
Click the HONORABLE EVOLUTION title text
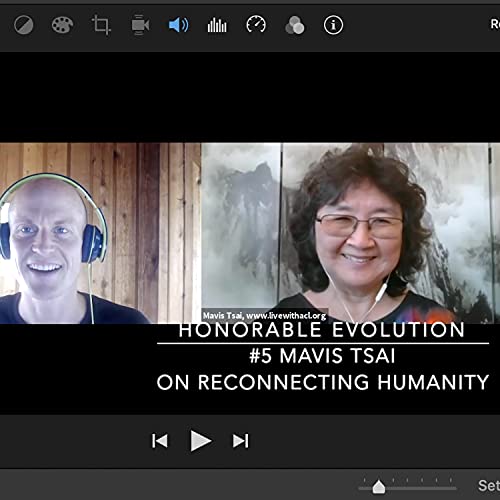click(x=322, y=330)
